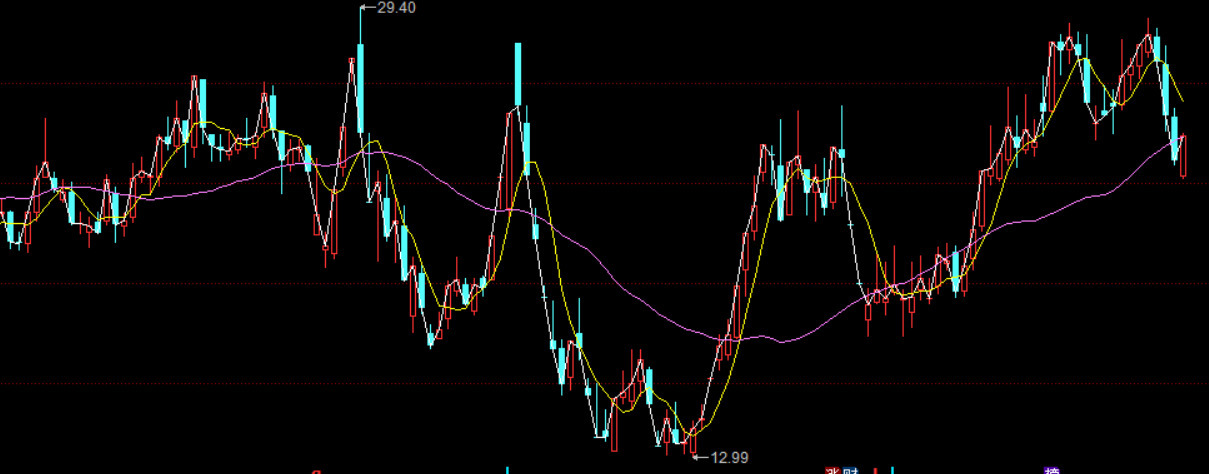Select the small red candle next to 29.40 peak
Image resolution: width=1209 pixels, height=474 pixels.
(352, 95)
